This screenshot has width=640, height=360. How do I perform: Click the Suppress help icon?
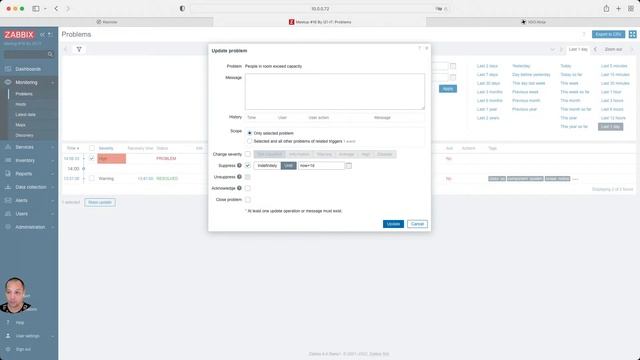pyautogui.click(x=239, y=165)
